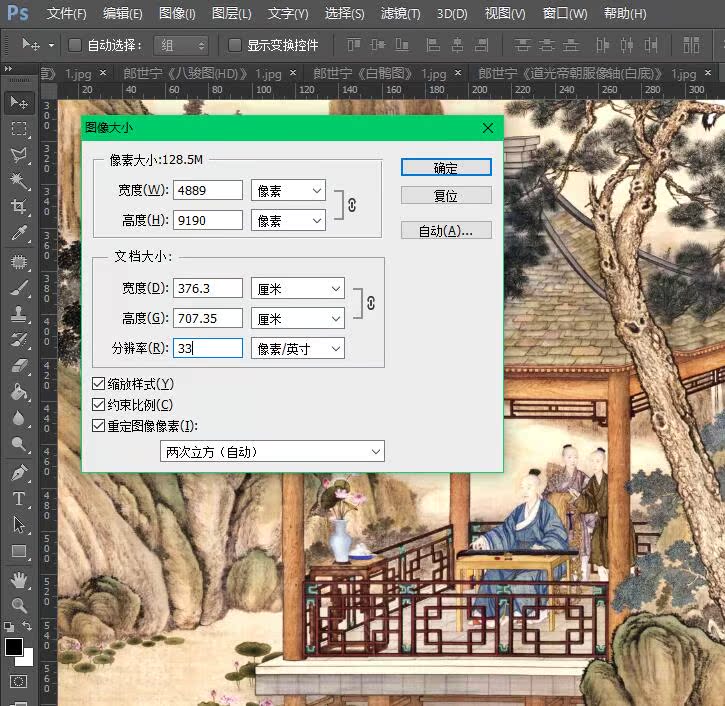Screen dimensions: 725x706
Task: Select the Eraser tool
Action: click(19, 366)
